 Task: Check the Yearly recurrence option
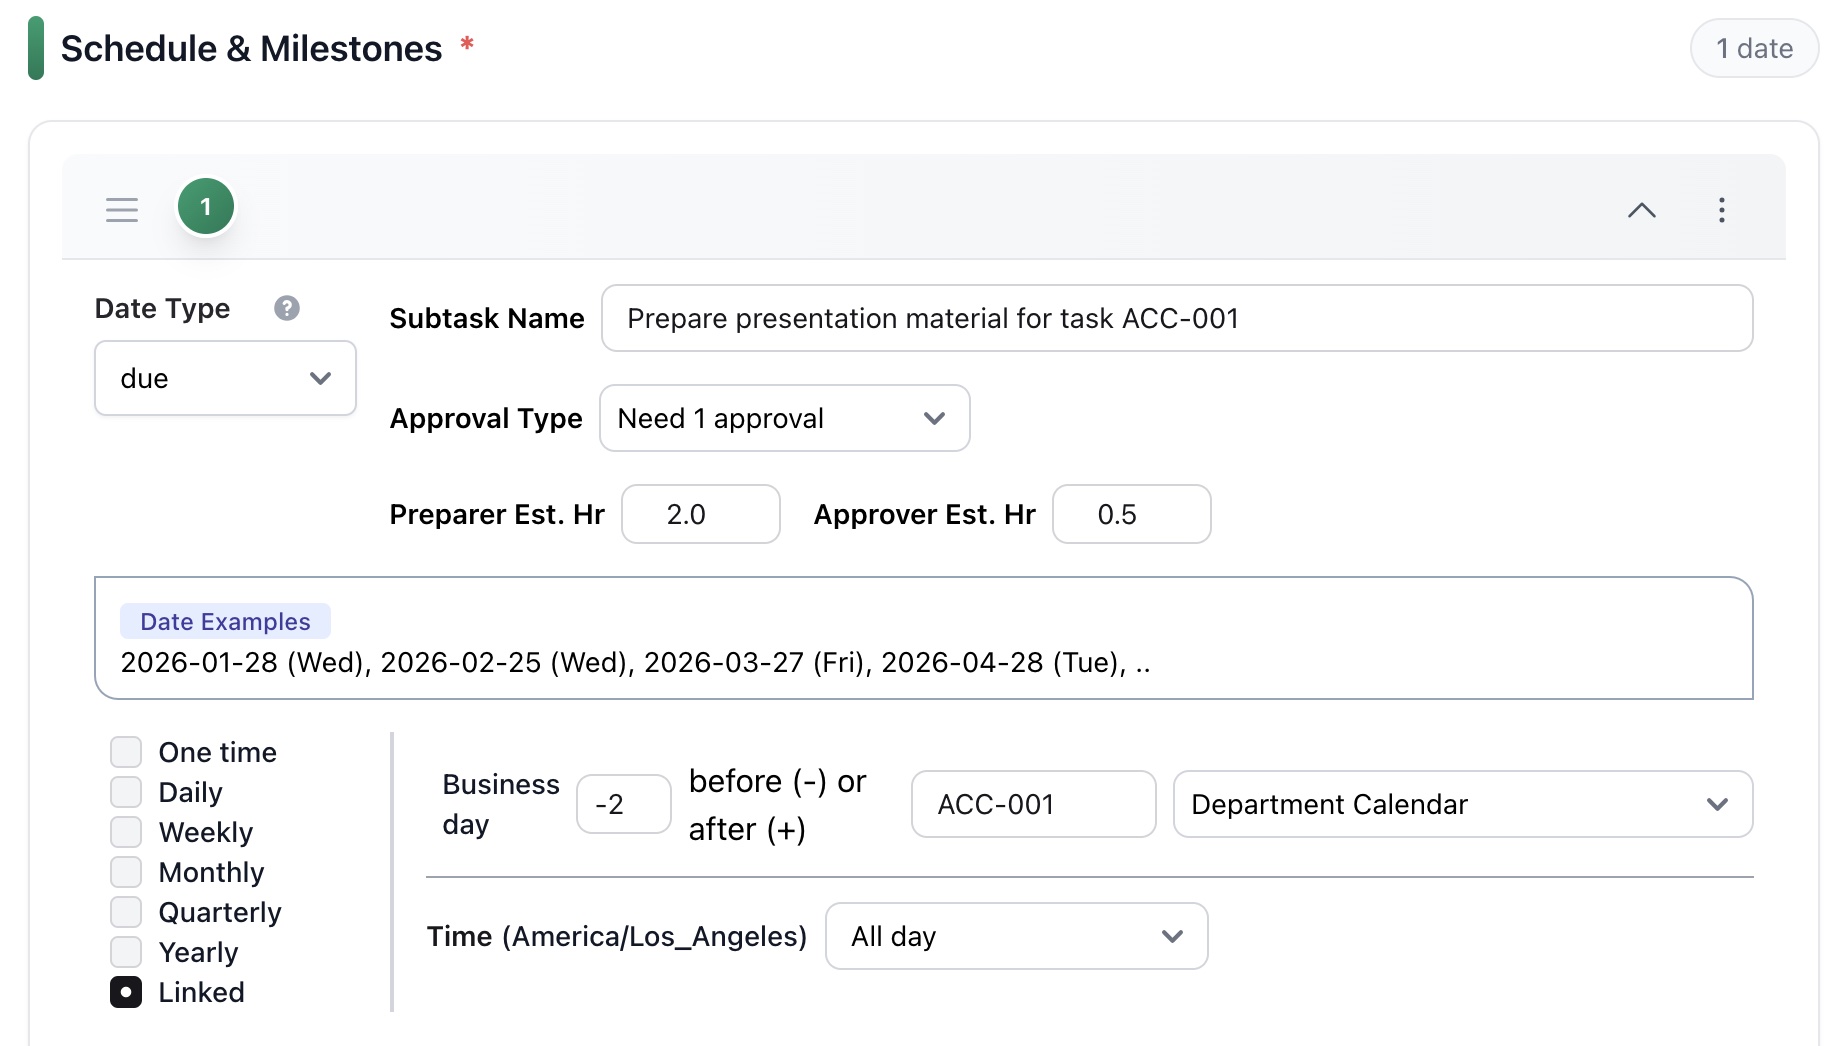coord(126,951)
